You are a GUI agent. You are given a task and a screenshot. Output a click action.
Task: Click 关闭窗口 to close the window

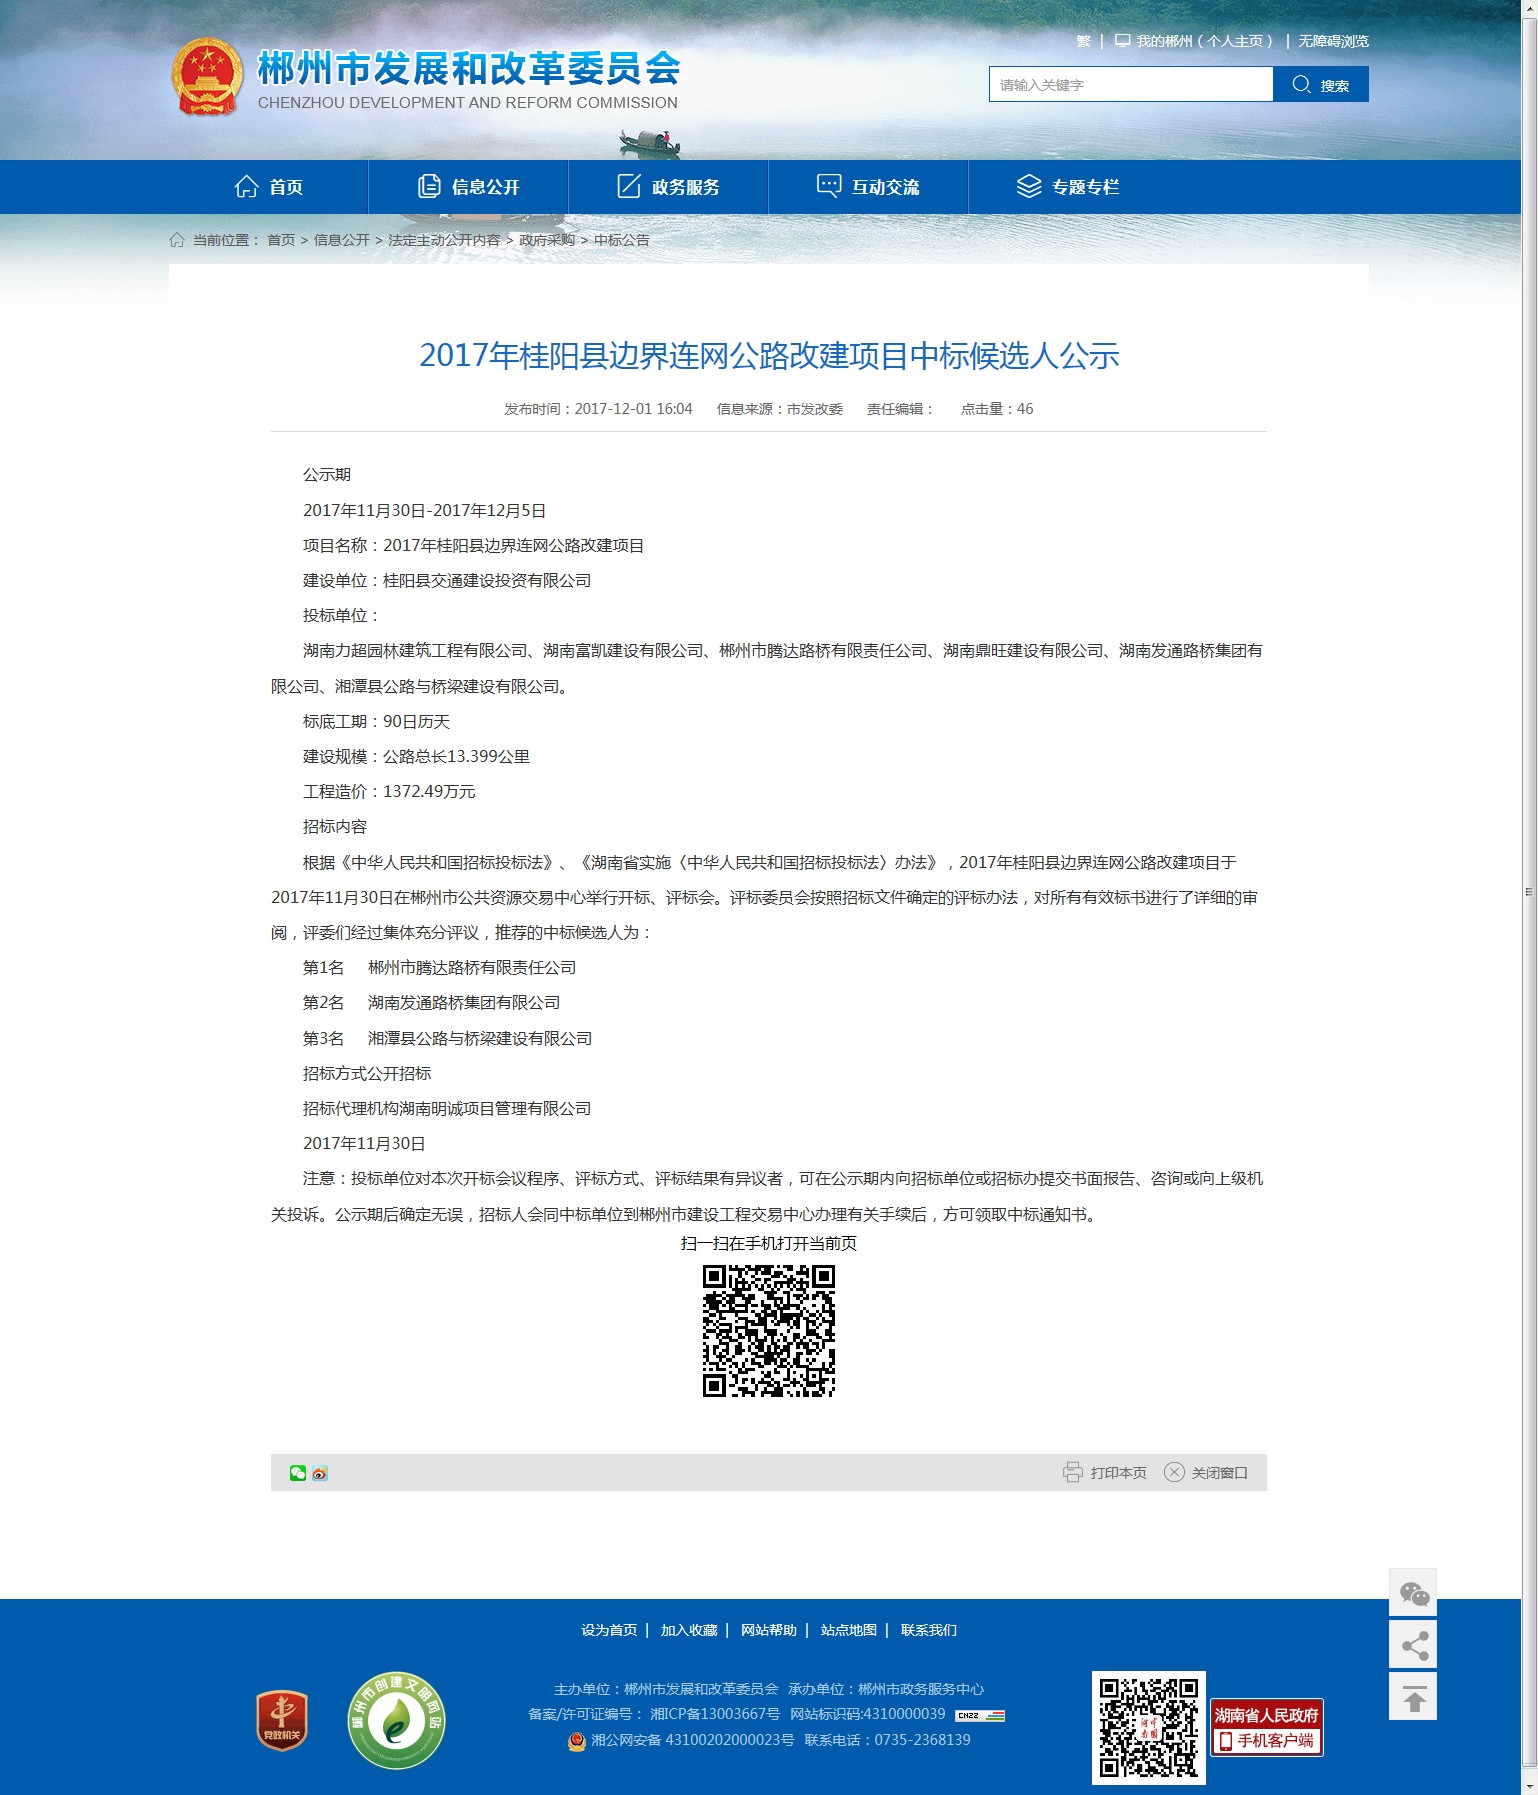coord(1219,1473)
